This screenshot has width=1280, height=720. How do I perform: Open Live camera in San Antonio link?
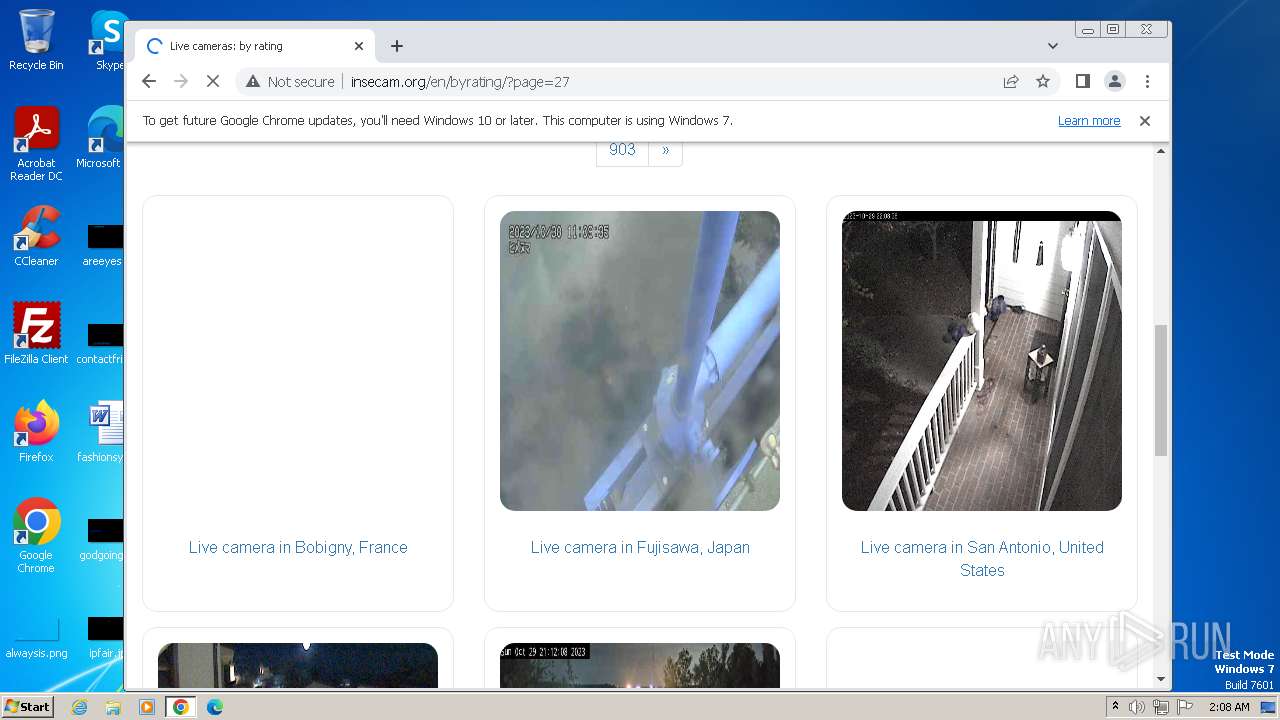point(982,559)
